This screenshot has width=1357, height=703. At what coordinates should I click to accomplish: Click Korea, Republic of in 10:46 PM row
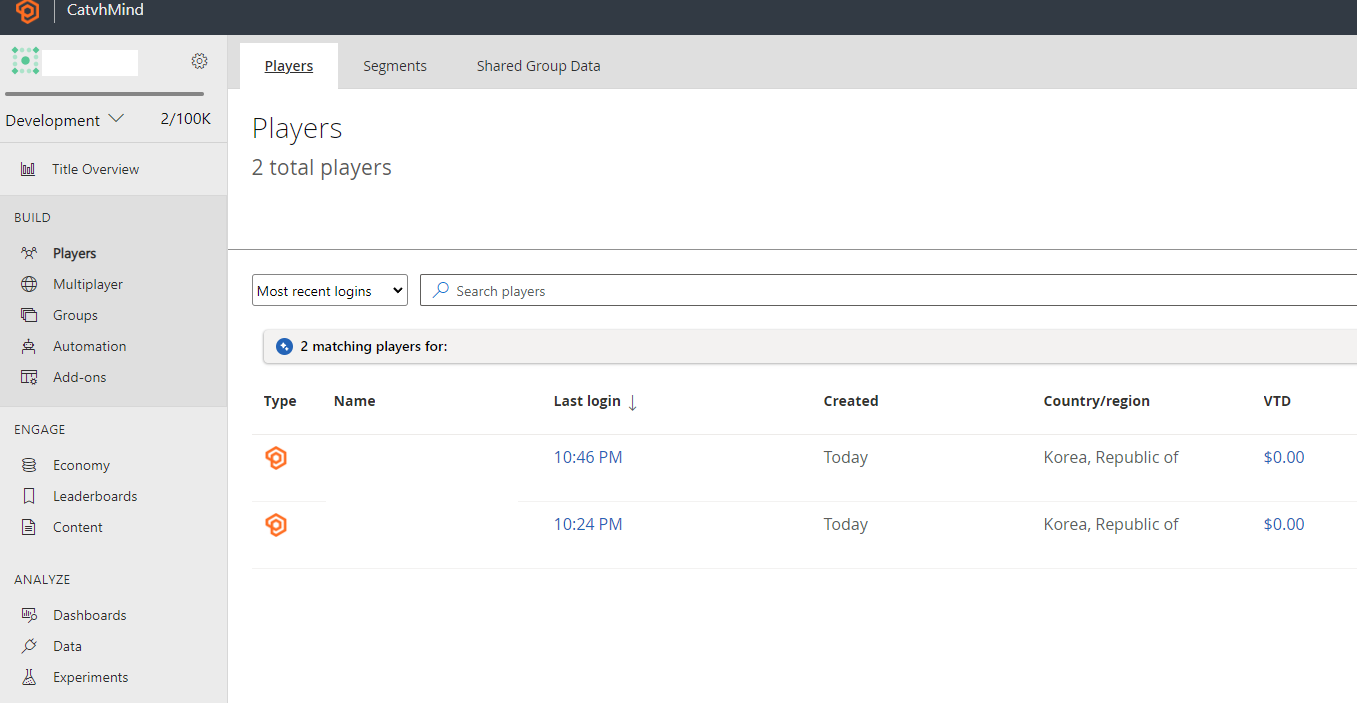point(1111,457)
